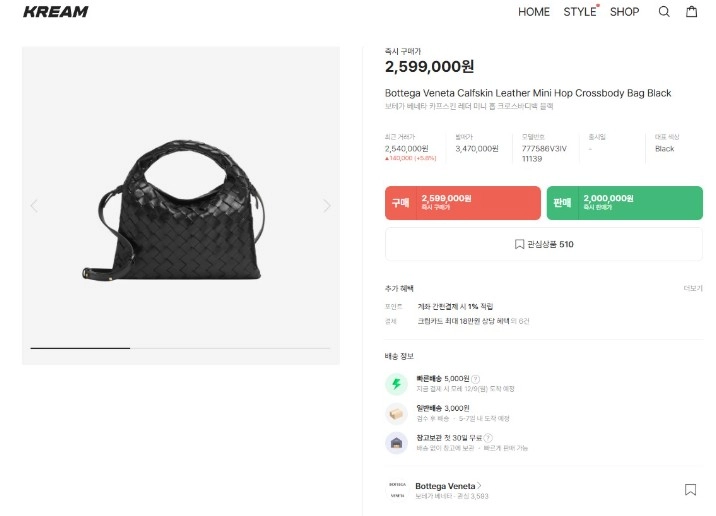Click the fast delivery lightning icon

[x=397, y=383]
